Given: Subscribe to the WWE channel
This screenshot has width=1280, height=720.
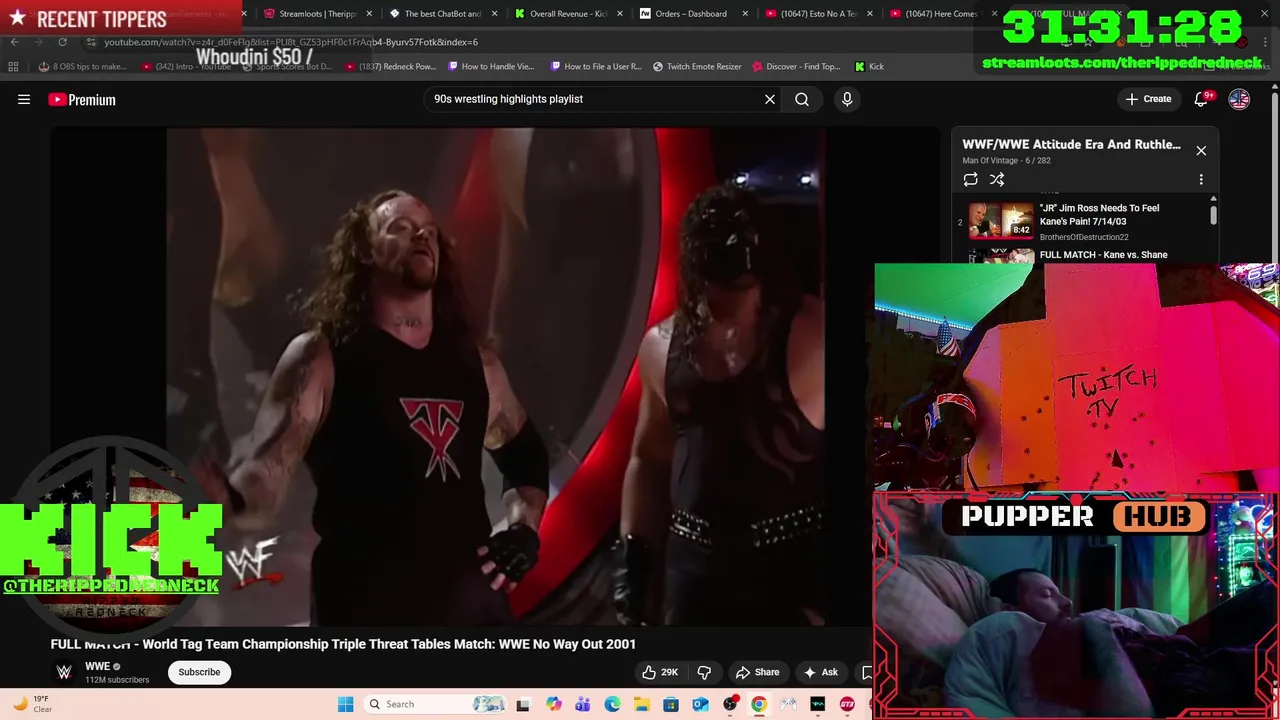Looking at the screenshot, I should click(199, 672).
